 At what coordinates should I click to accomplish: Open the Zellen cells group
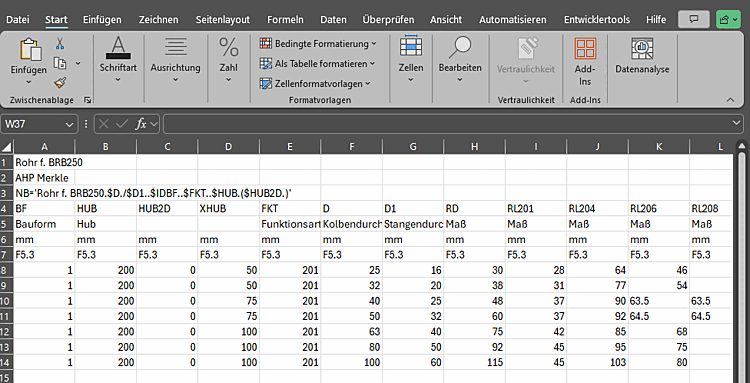pyautogui.click(x=411, y=59)
